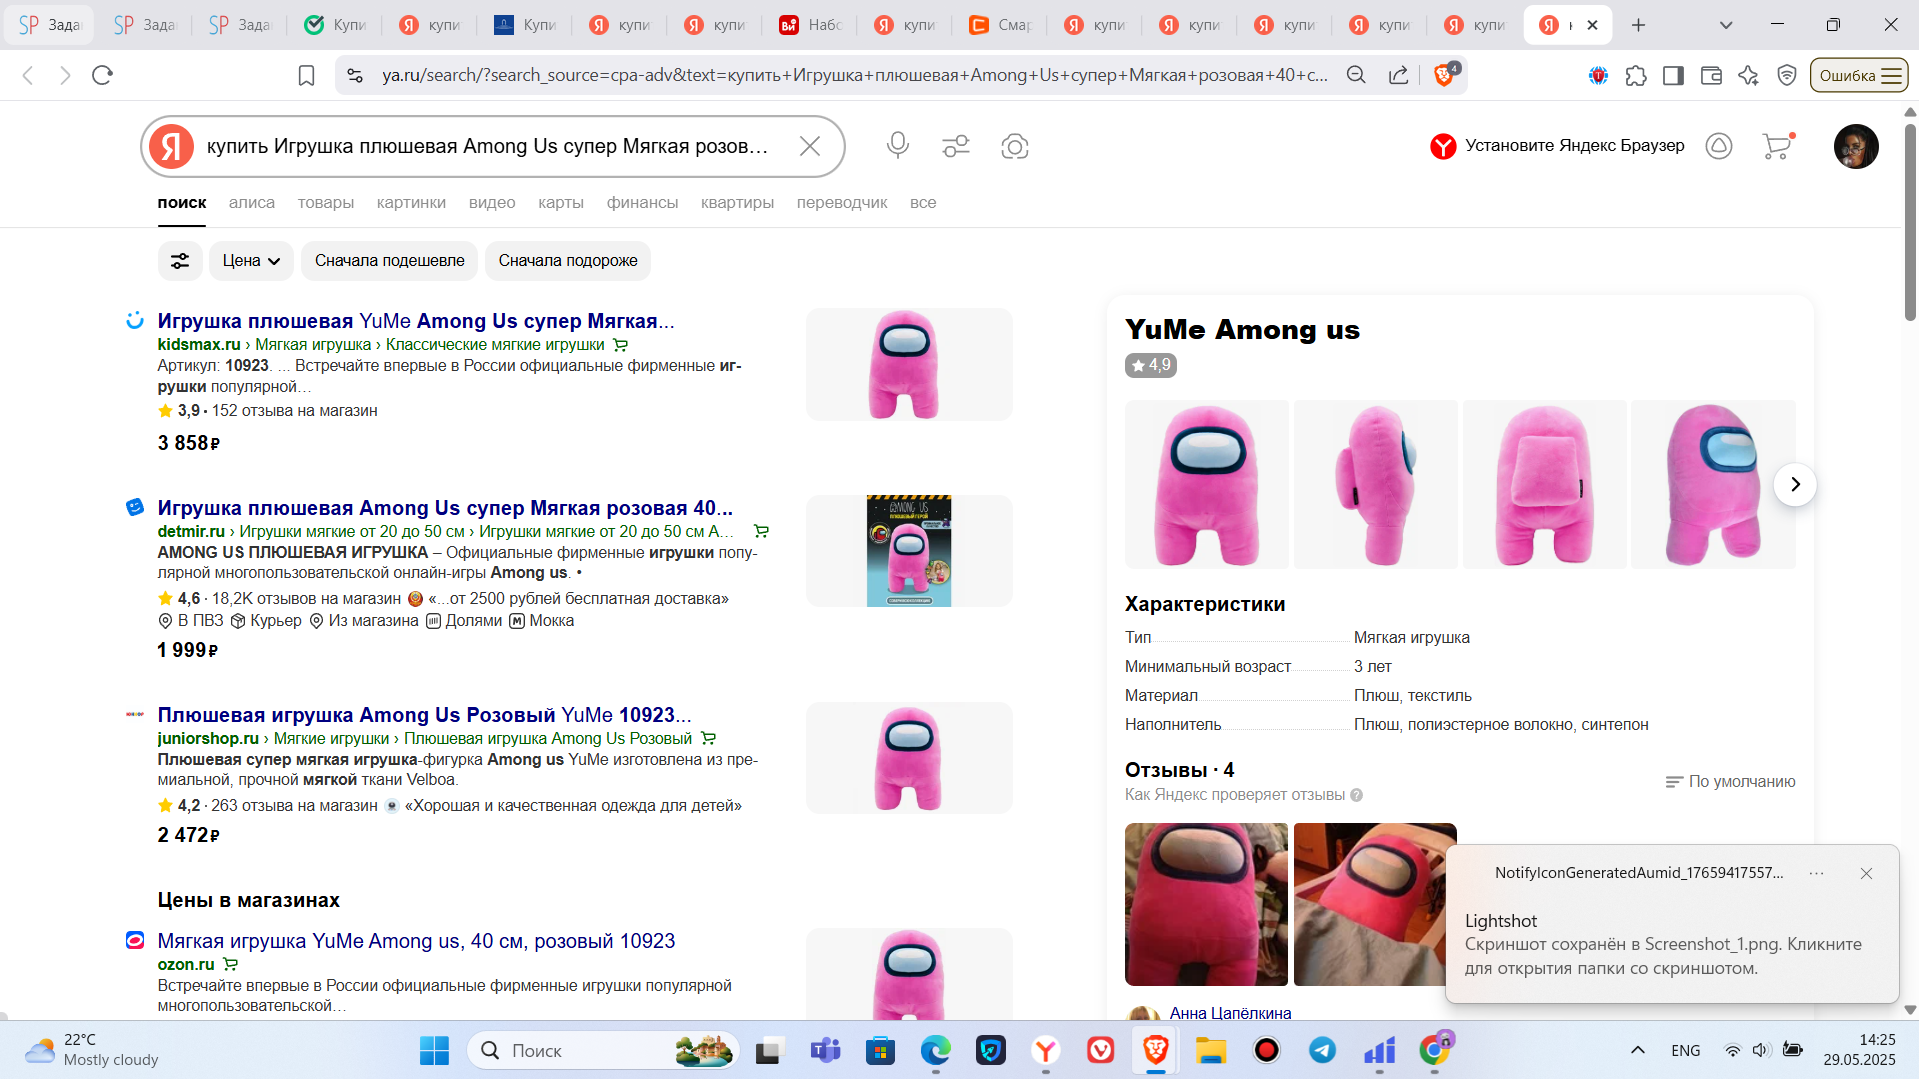Viewport: 1919px width, 1079px height.
Task: Show hidden system tray icons
Action: 1637,1050
